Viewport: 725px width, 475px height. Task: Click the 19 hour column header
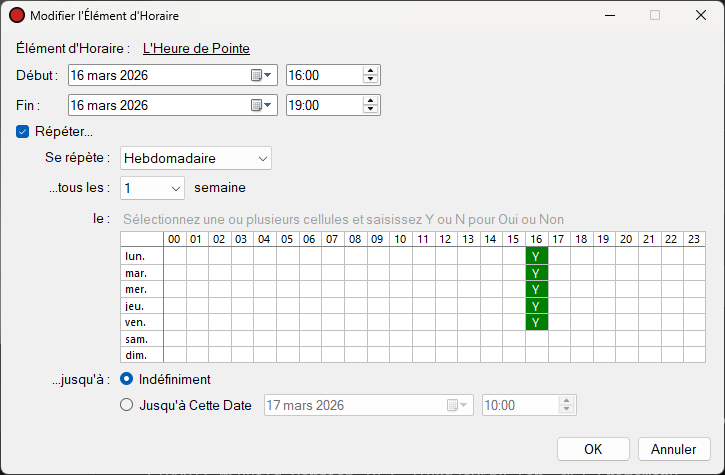pyautogui.click(x=604, y=239)
